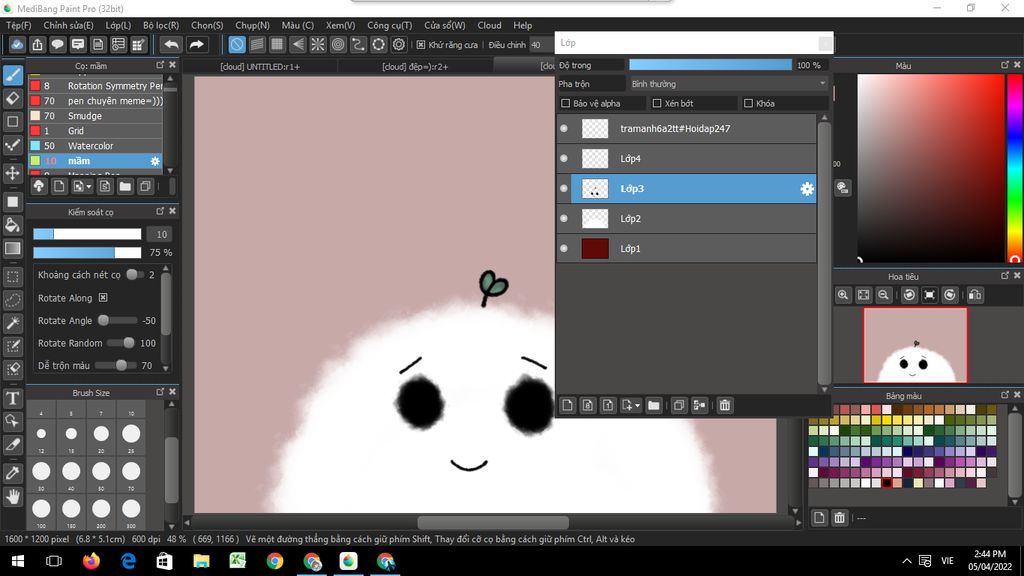Hide layer Lớp1
The height and width of the screenshot is (576, 1024).
click(x=564, y=249)
